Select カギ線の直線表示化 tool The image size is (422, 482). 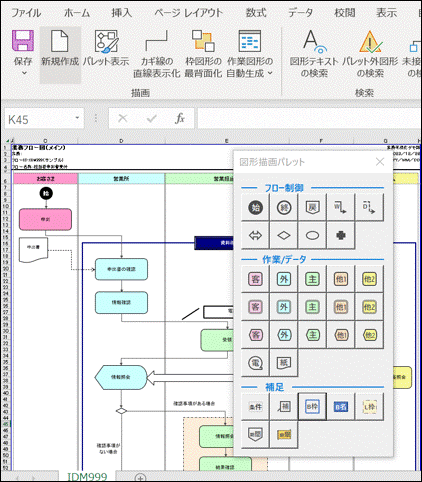click(157, 53)
